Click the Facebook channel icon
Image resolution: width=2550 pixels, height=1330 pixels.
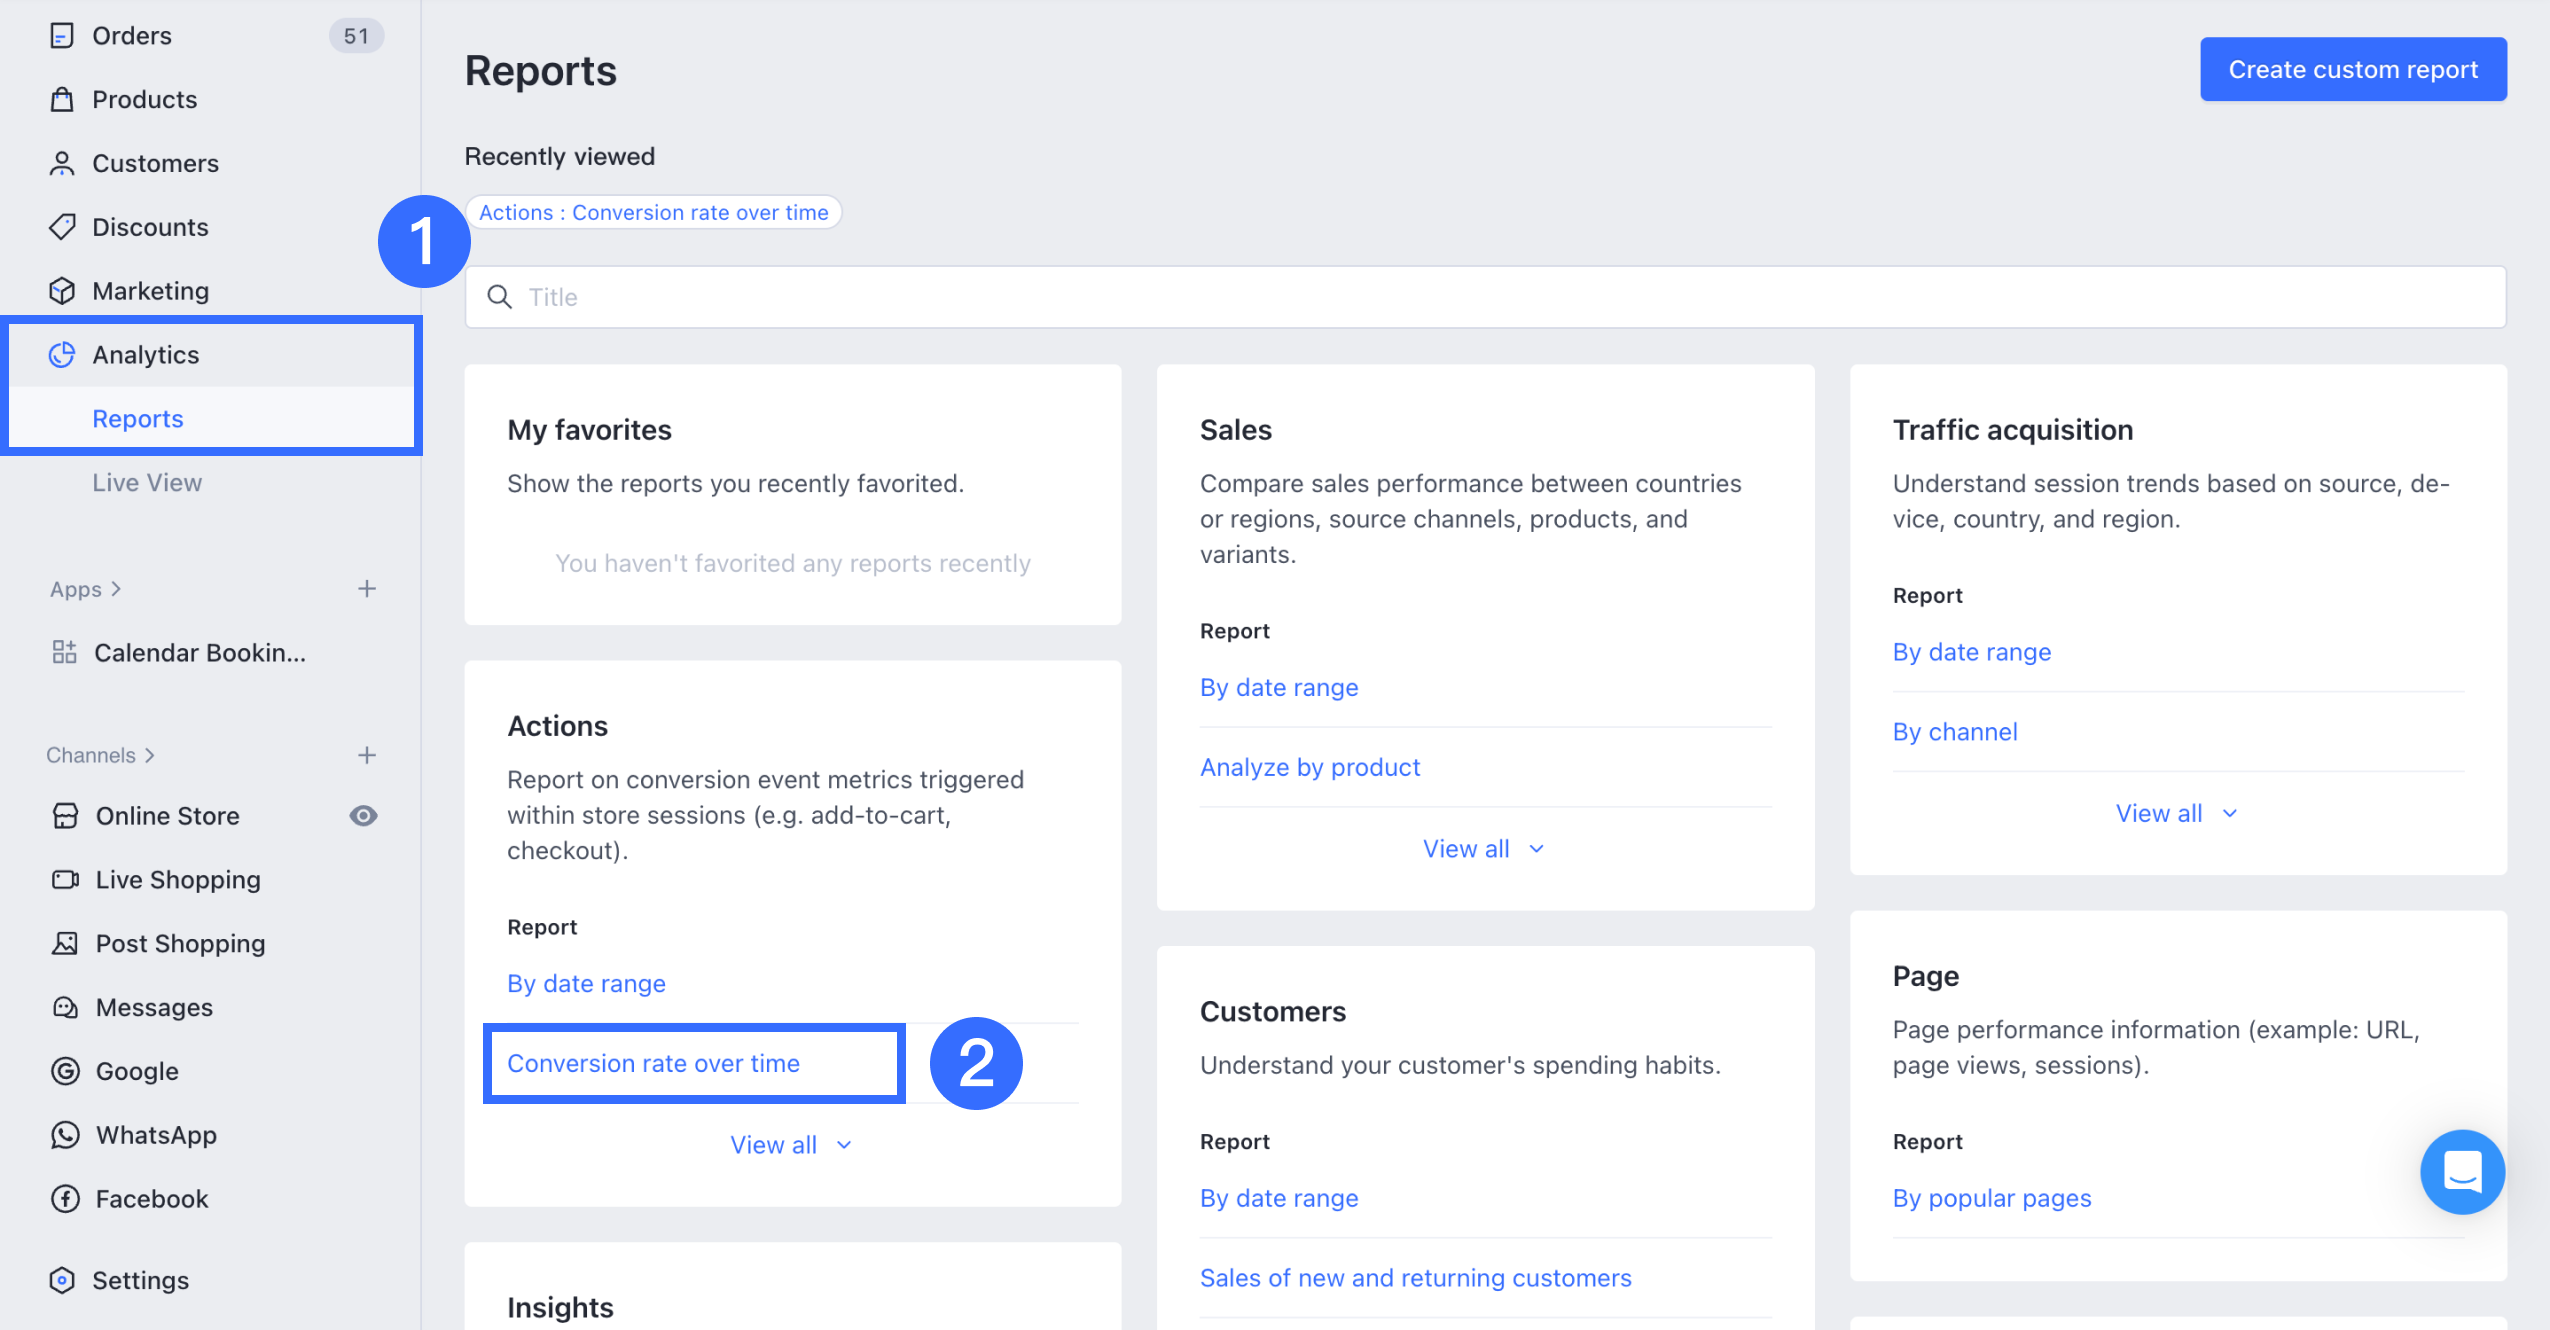pyautogui.click(x=65, y=1199)
